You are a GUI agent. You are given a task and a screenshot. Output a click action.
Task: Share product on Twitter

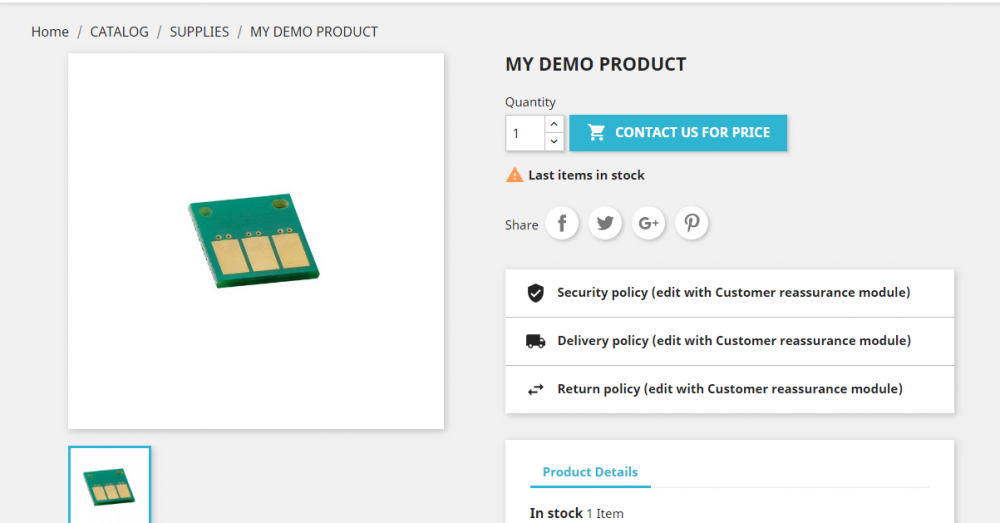pos(605,223)
